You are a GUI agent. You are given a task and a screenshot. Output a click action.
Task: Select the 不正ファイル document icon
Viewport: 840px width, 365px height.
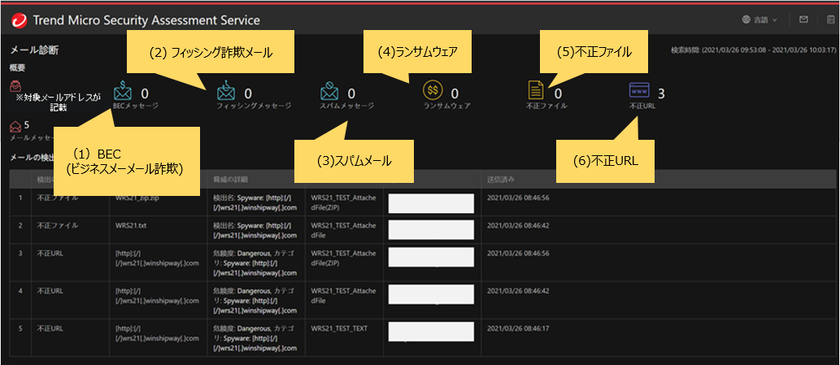coord(537,91)
